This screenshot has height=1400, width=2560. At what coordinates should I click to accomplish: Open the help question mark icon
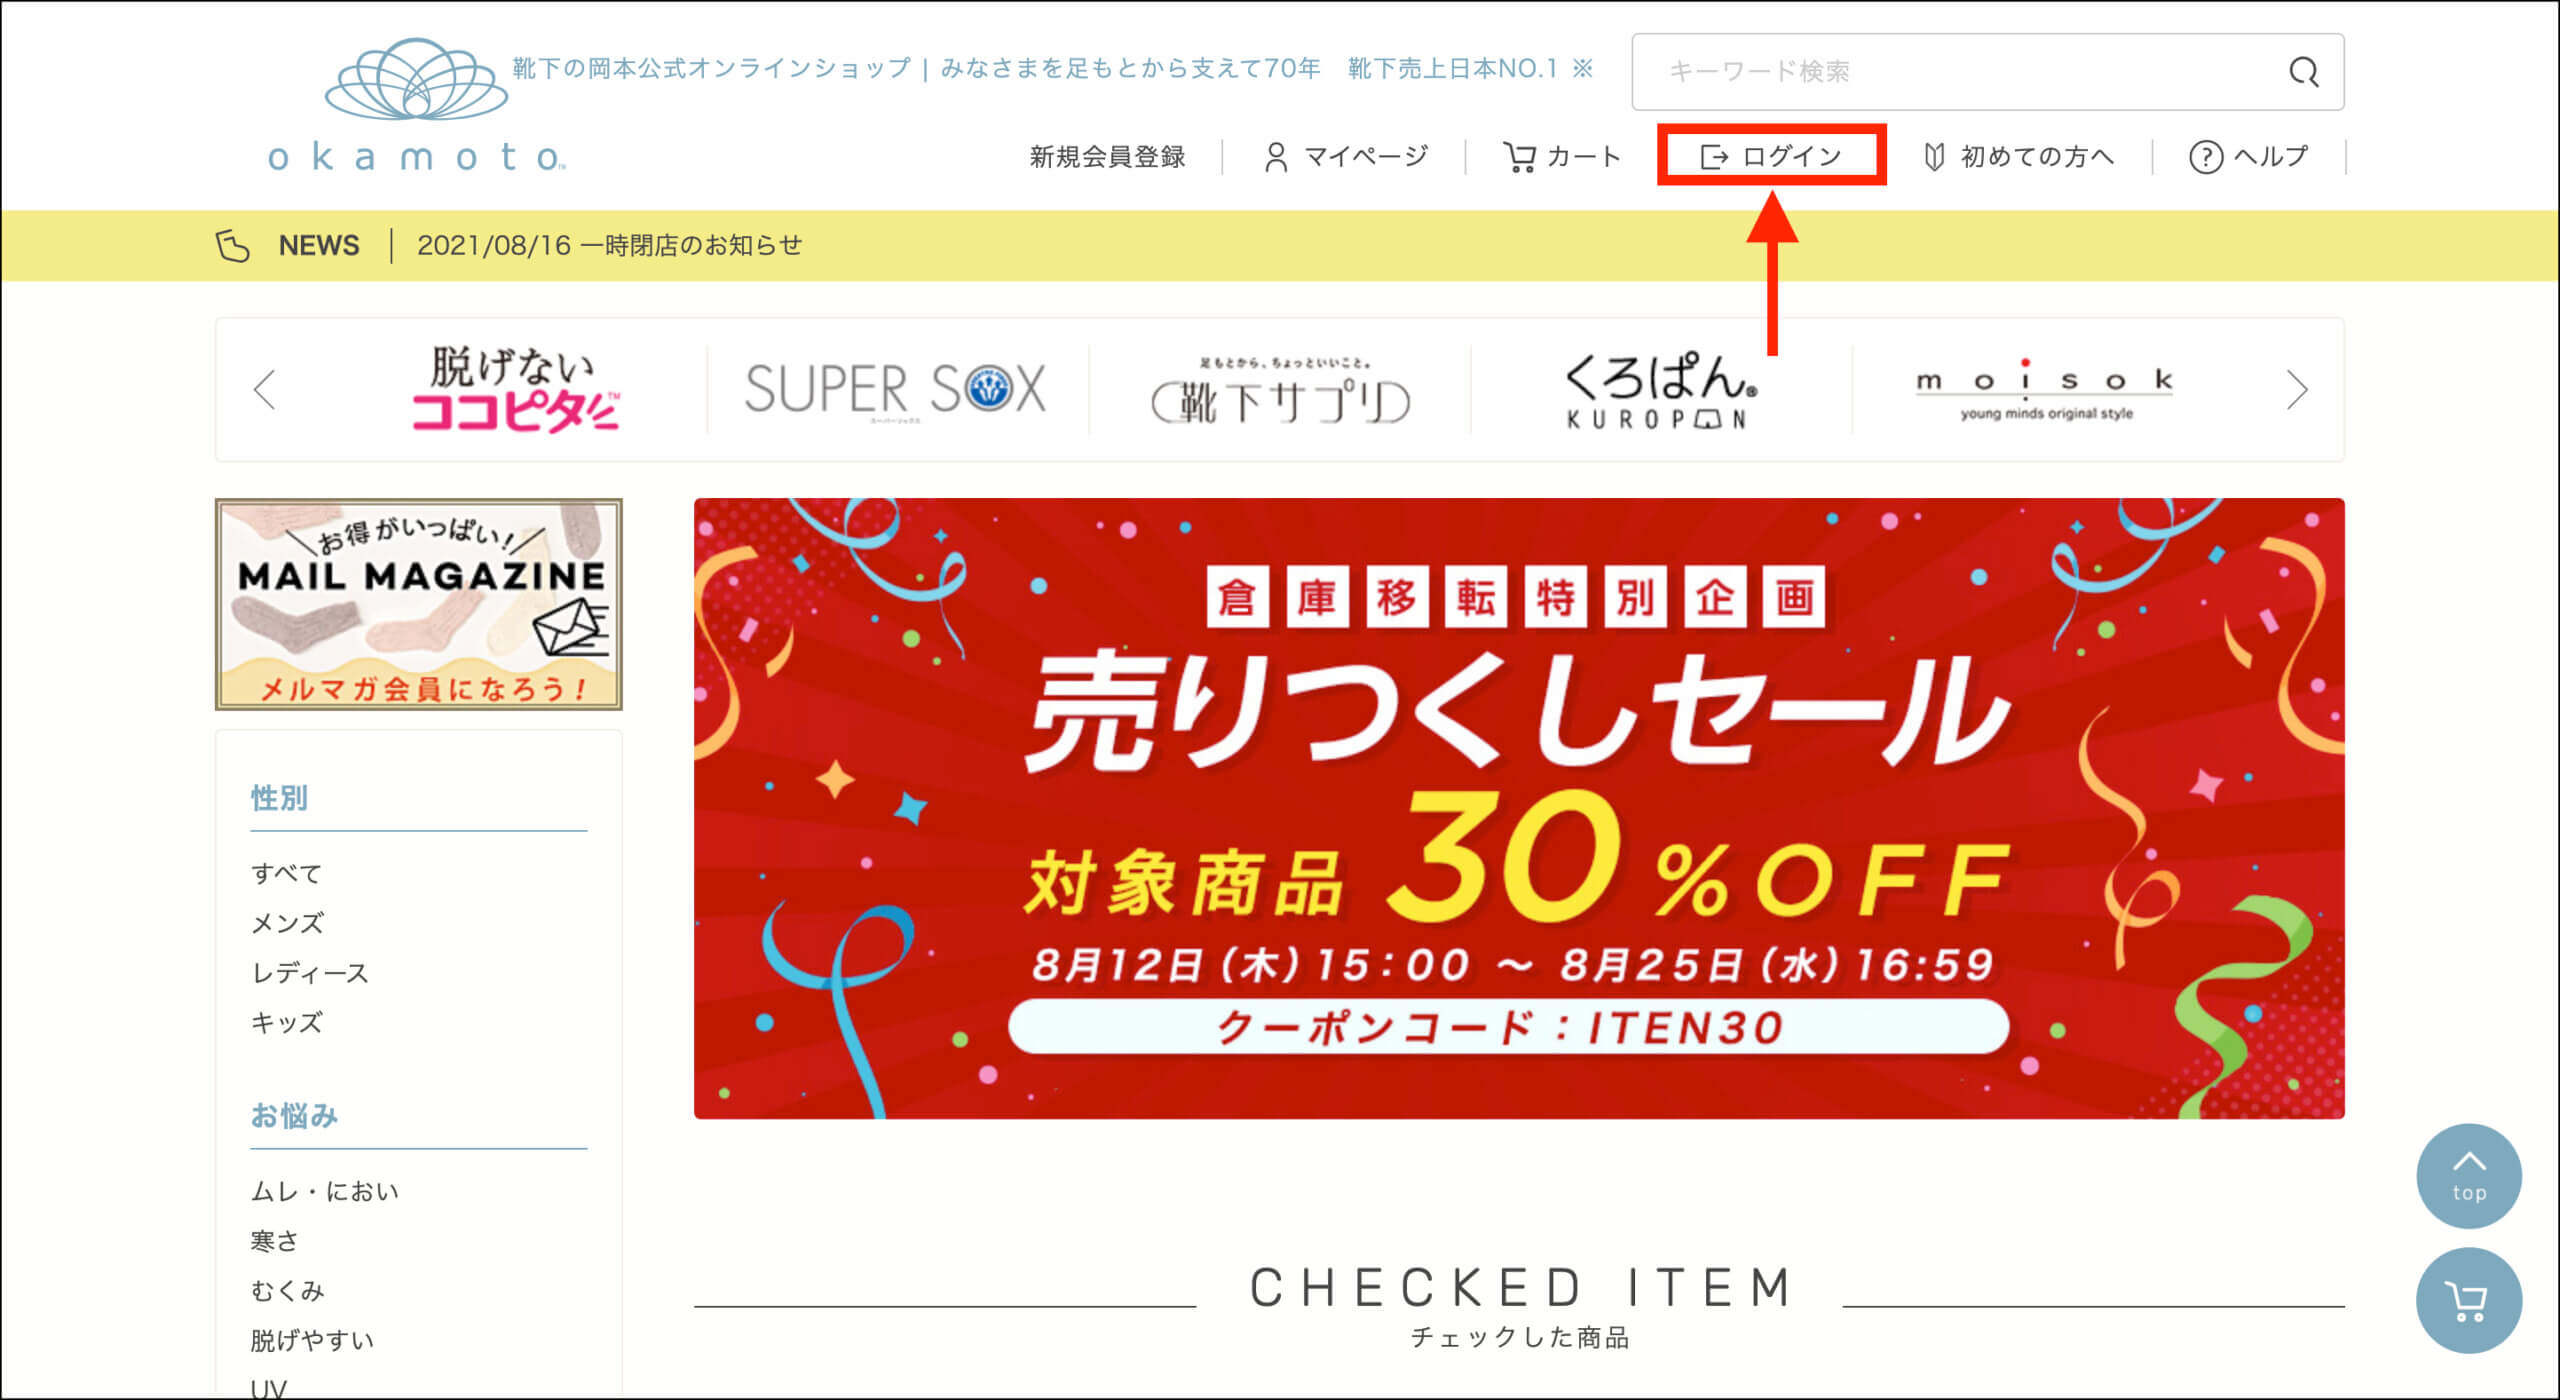(2205, 157)
